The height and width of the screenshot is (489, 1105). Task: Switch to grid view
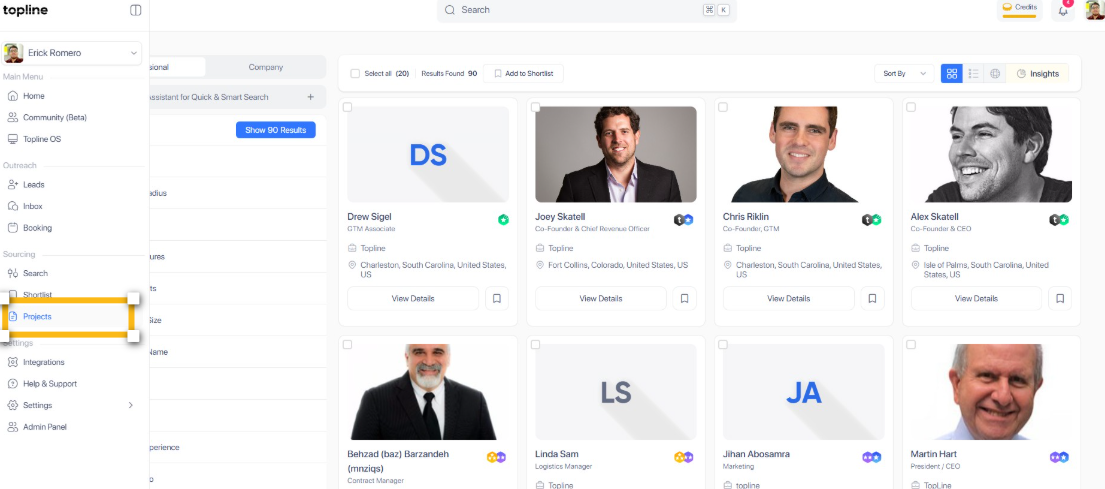click(951, 73)
